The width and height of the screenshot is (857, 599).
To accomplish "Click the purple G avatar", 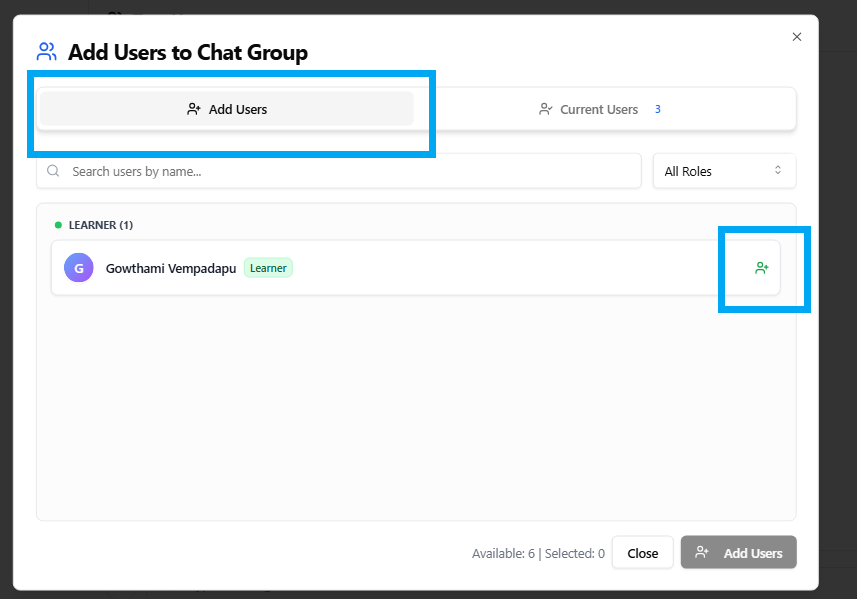I will click(x=79, y=268).
